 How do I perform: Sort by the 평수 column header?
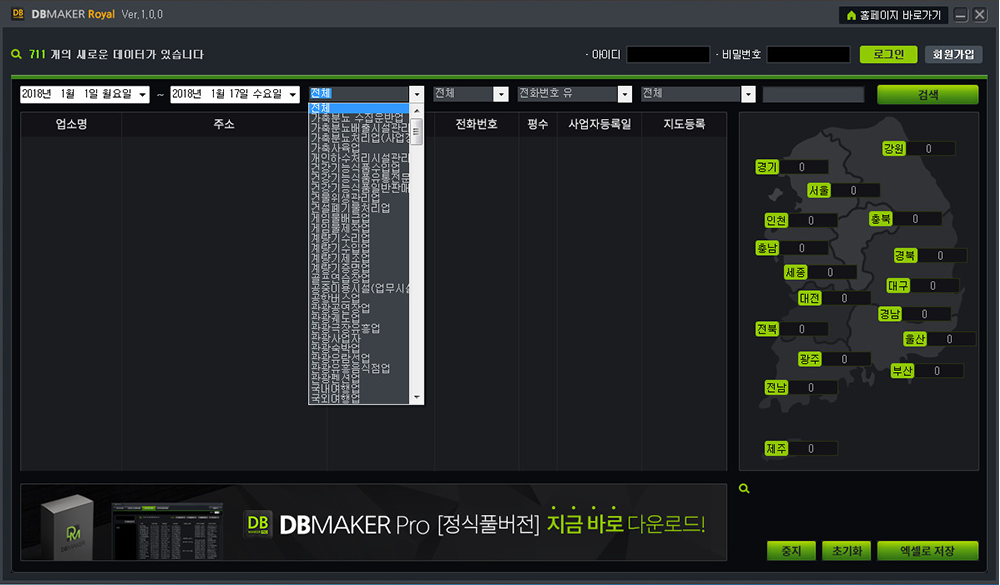click(538, 124)
